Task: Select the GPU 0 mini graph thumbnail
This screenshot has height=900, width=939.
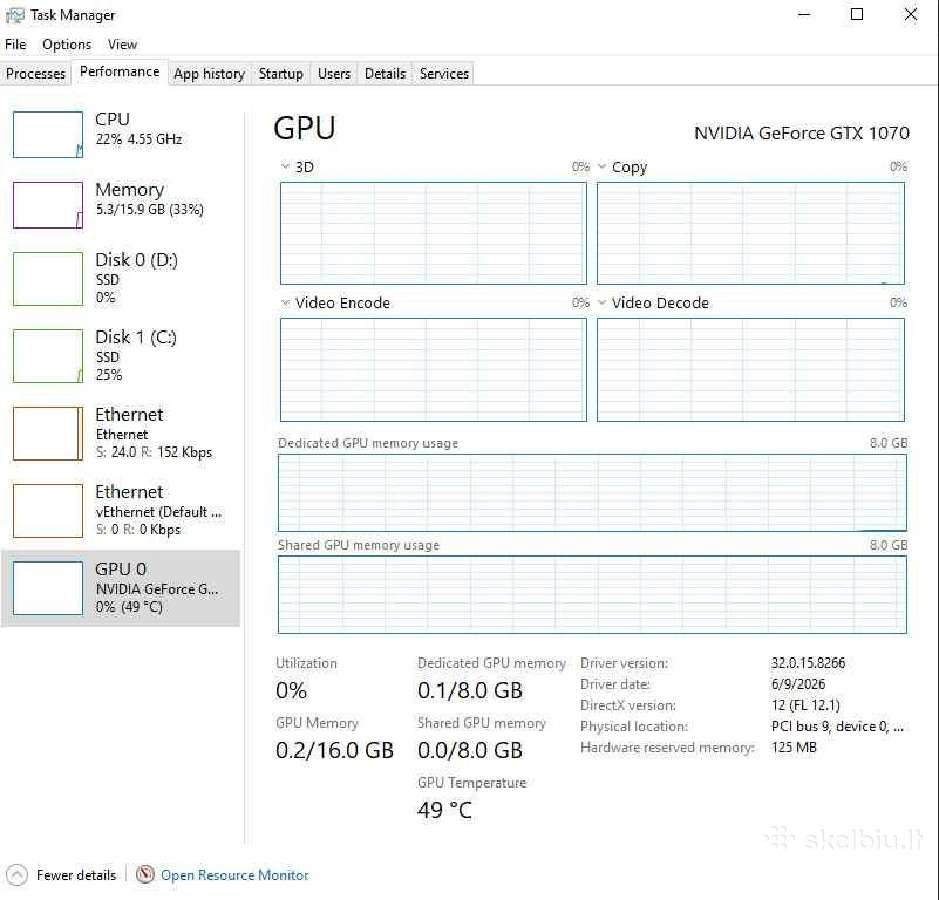Action: 48,588
